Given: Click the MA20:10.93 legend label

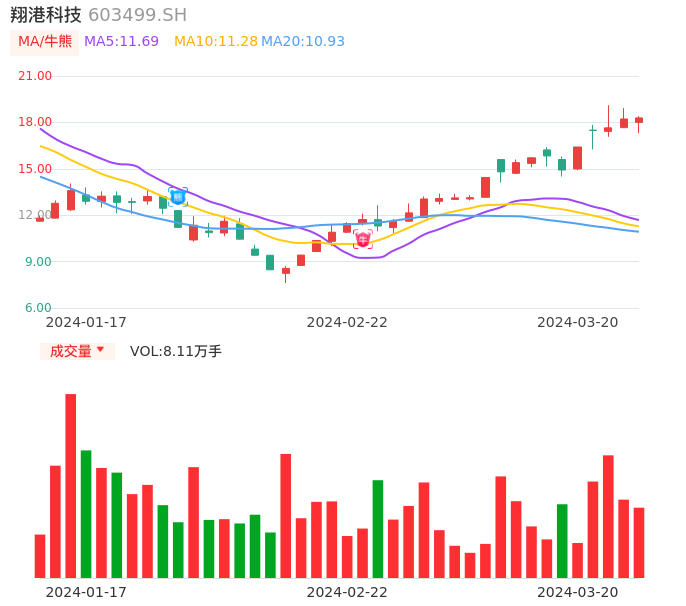Looking at the screenshot, I should coord(303,42).
